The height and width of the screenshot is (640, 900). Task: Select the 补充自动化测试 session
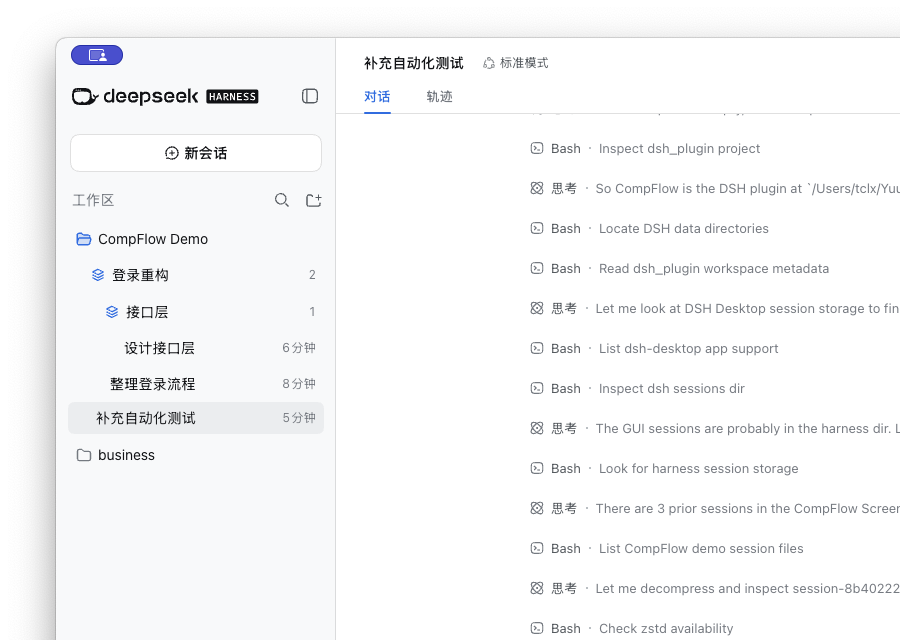[x=196, y=418]
